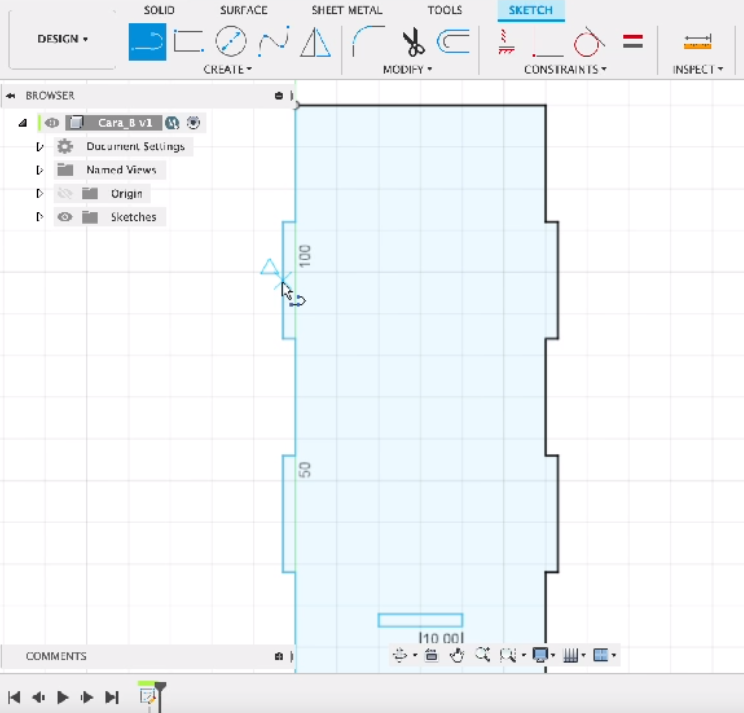Activate Cara_B v1 component radio button
This screenshot has height=713, width=744.
point(193,123)
